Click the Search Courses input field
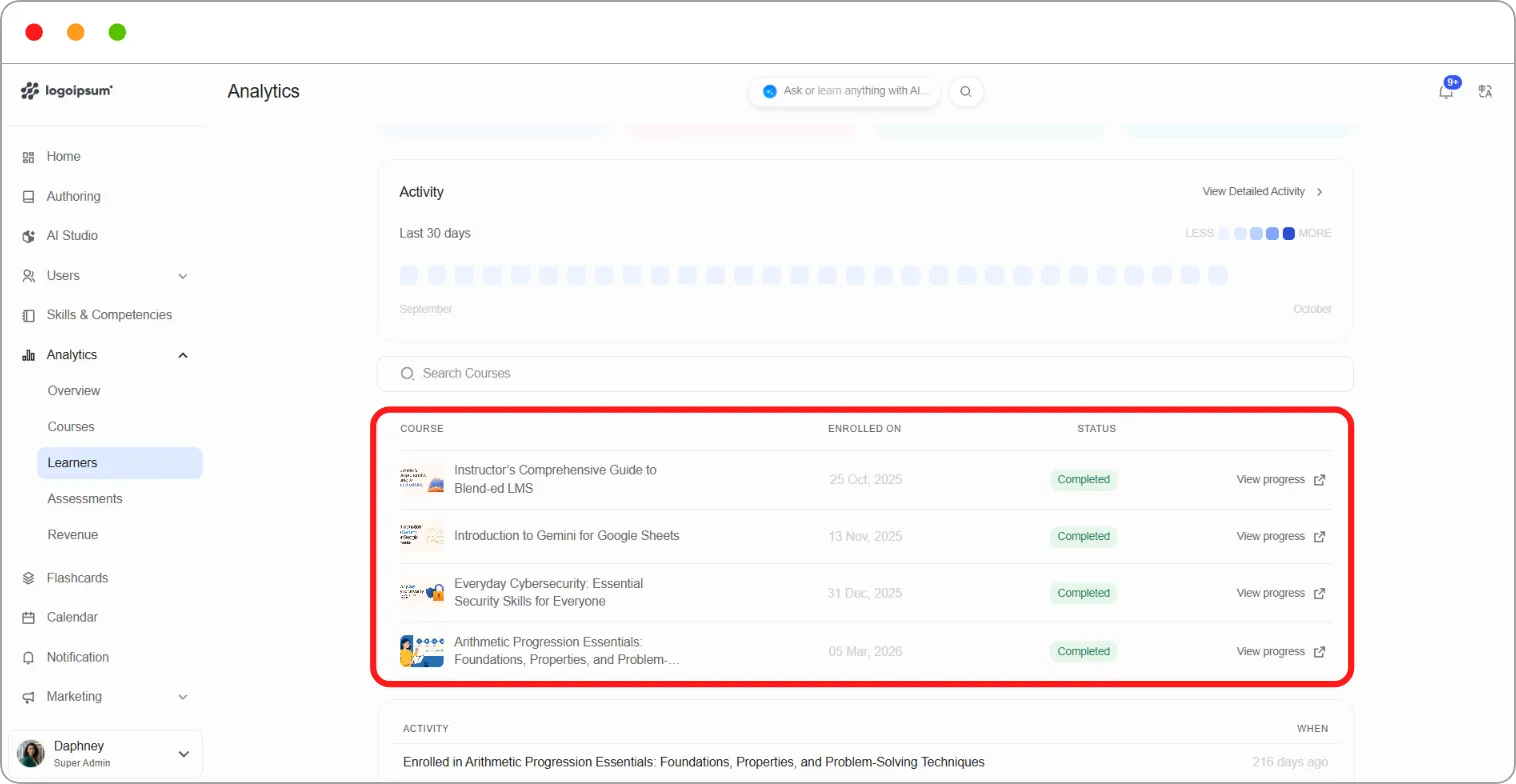The height and width of the screenshot is (784, 1516). tap(865, 373)
